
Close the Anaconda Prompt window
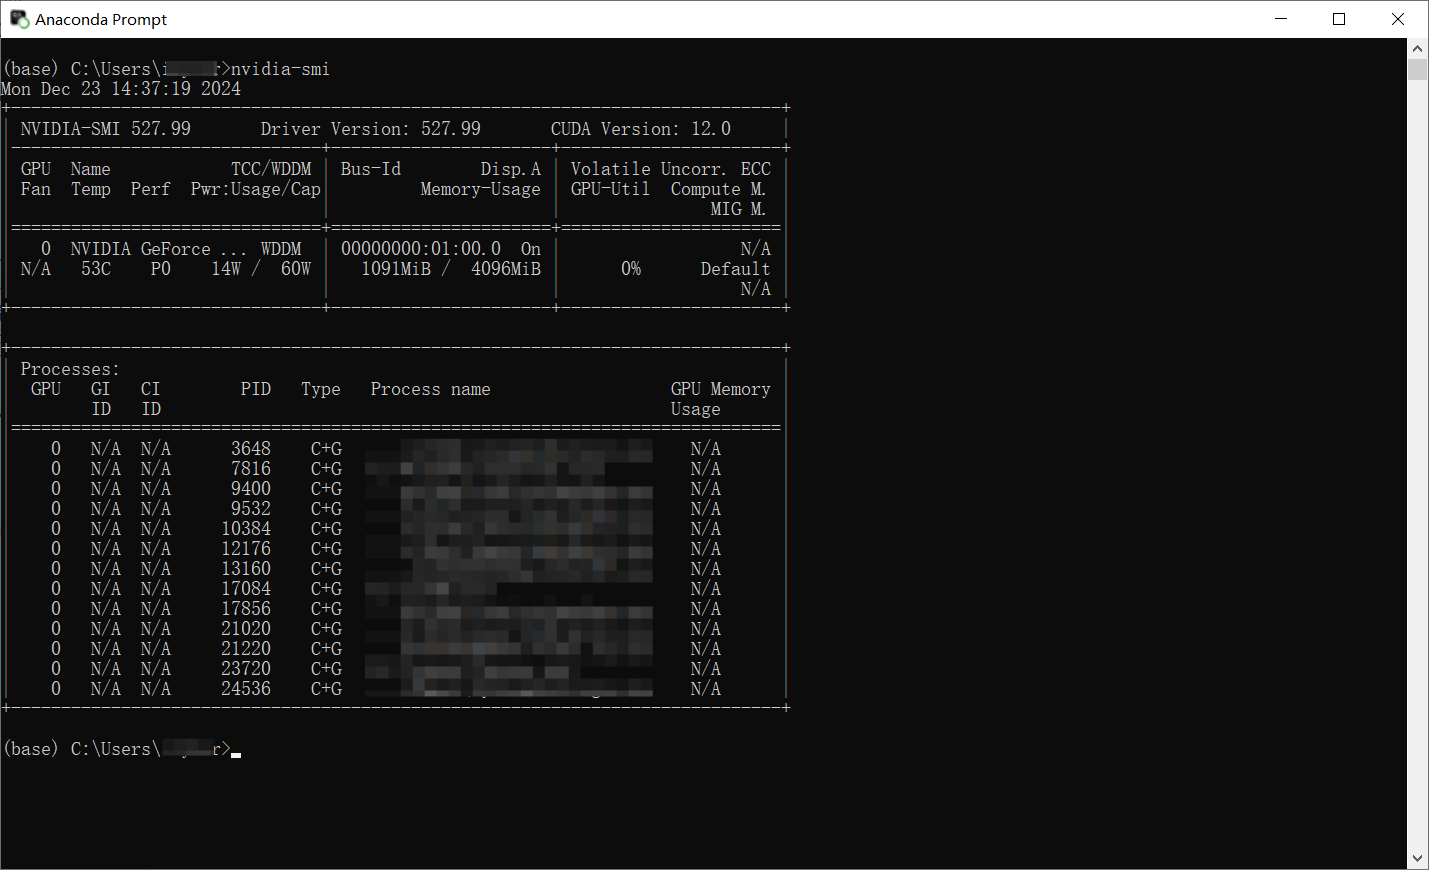point(1398,19)
